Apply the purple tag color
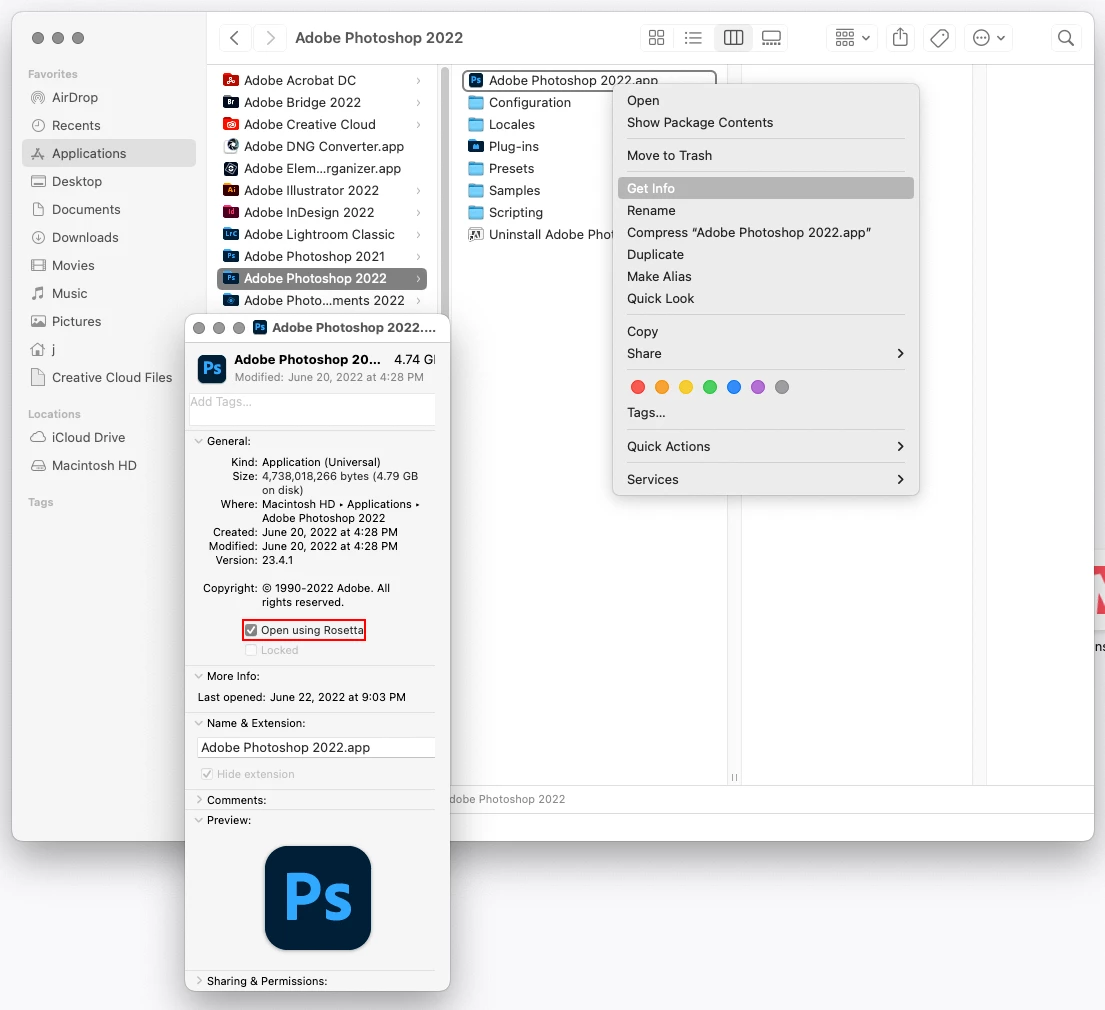This screenshot has width=1105, height=1010. pos(758,387)
